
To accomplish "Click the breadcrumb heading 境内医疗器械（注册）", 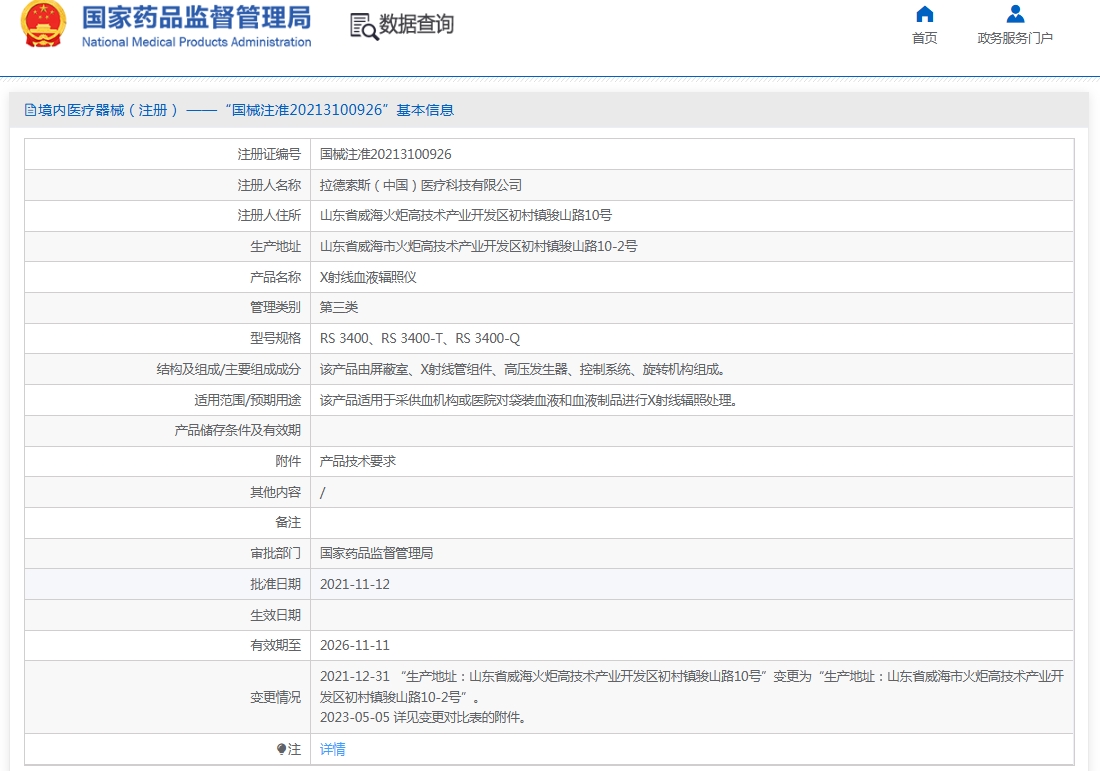I will tap(108, 110).
